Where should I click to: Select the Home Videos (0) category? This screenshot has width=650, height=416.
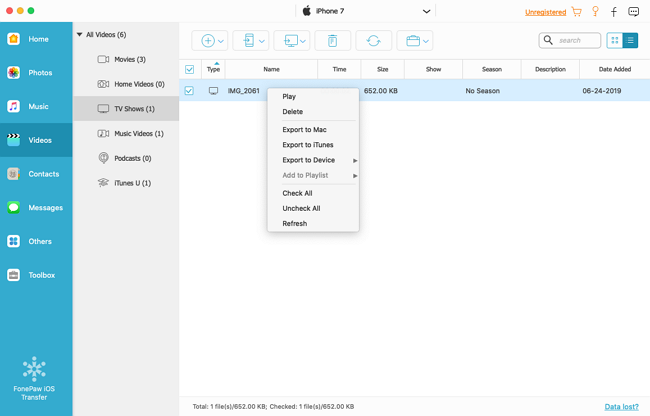point(126,84)
